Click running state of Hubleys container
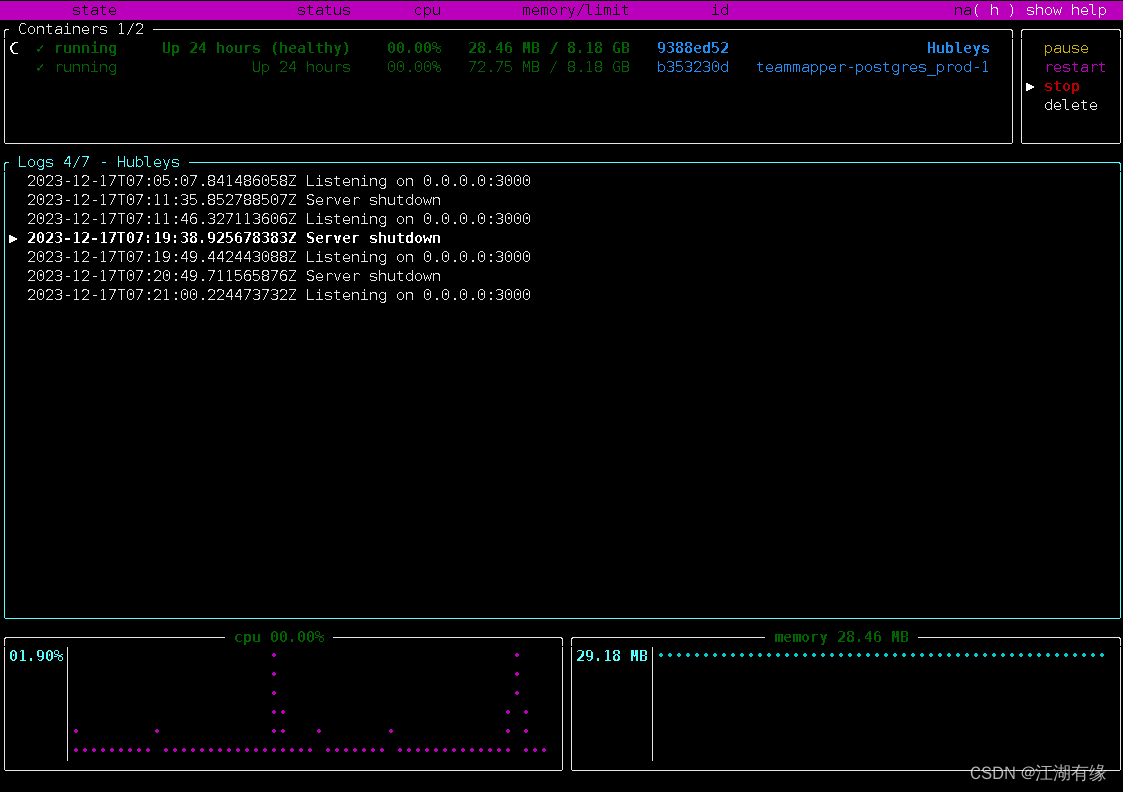This screenshot has height=792, width=1123. click(85, 48)
